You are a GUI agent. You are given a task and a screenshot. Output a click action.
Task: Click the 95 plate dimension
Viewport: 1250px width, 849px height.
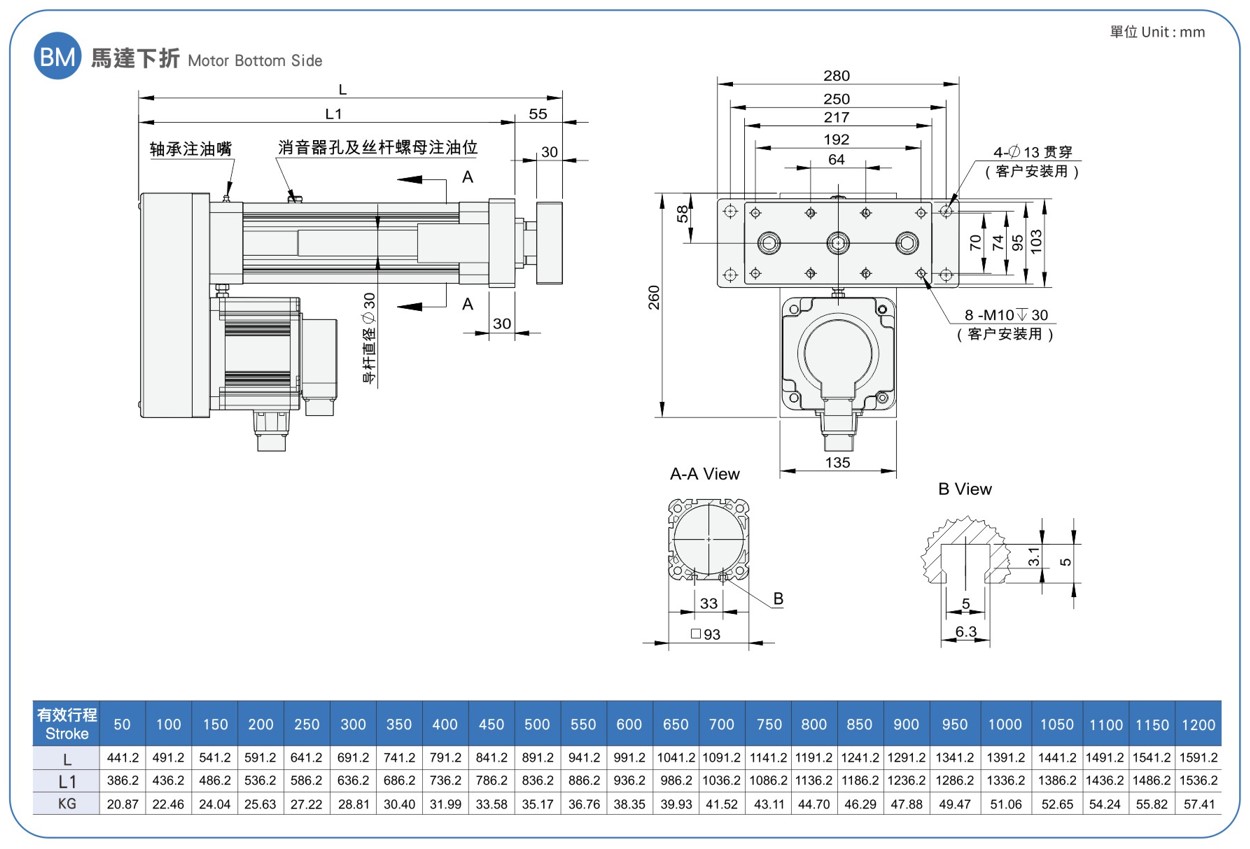[1016, 241]
